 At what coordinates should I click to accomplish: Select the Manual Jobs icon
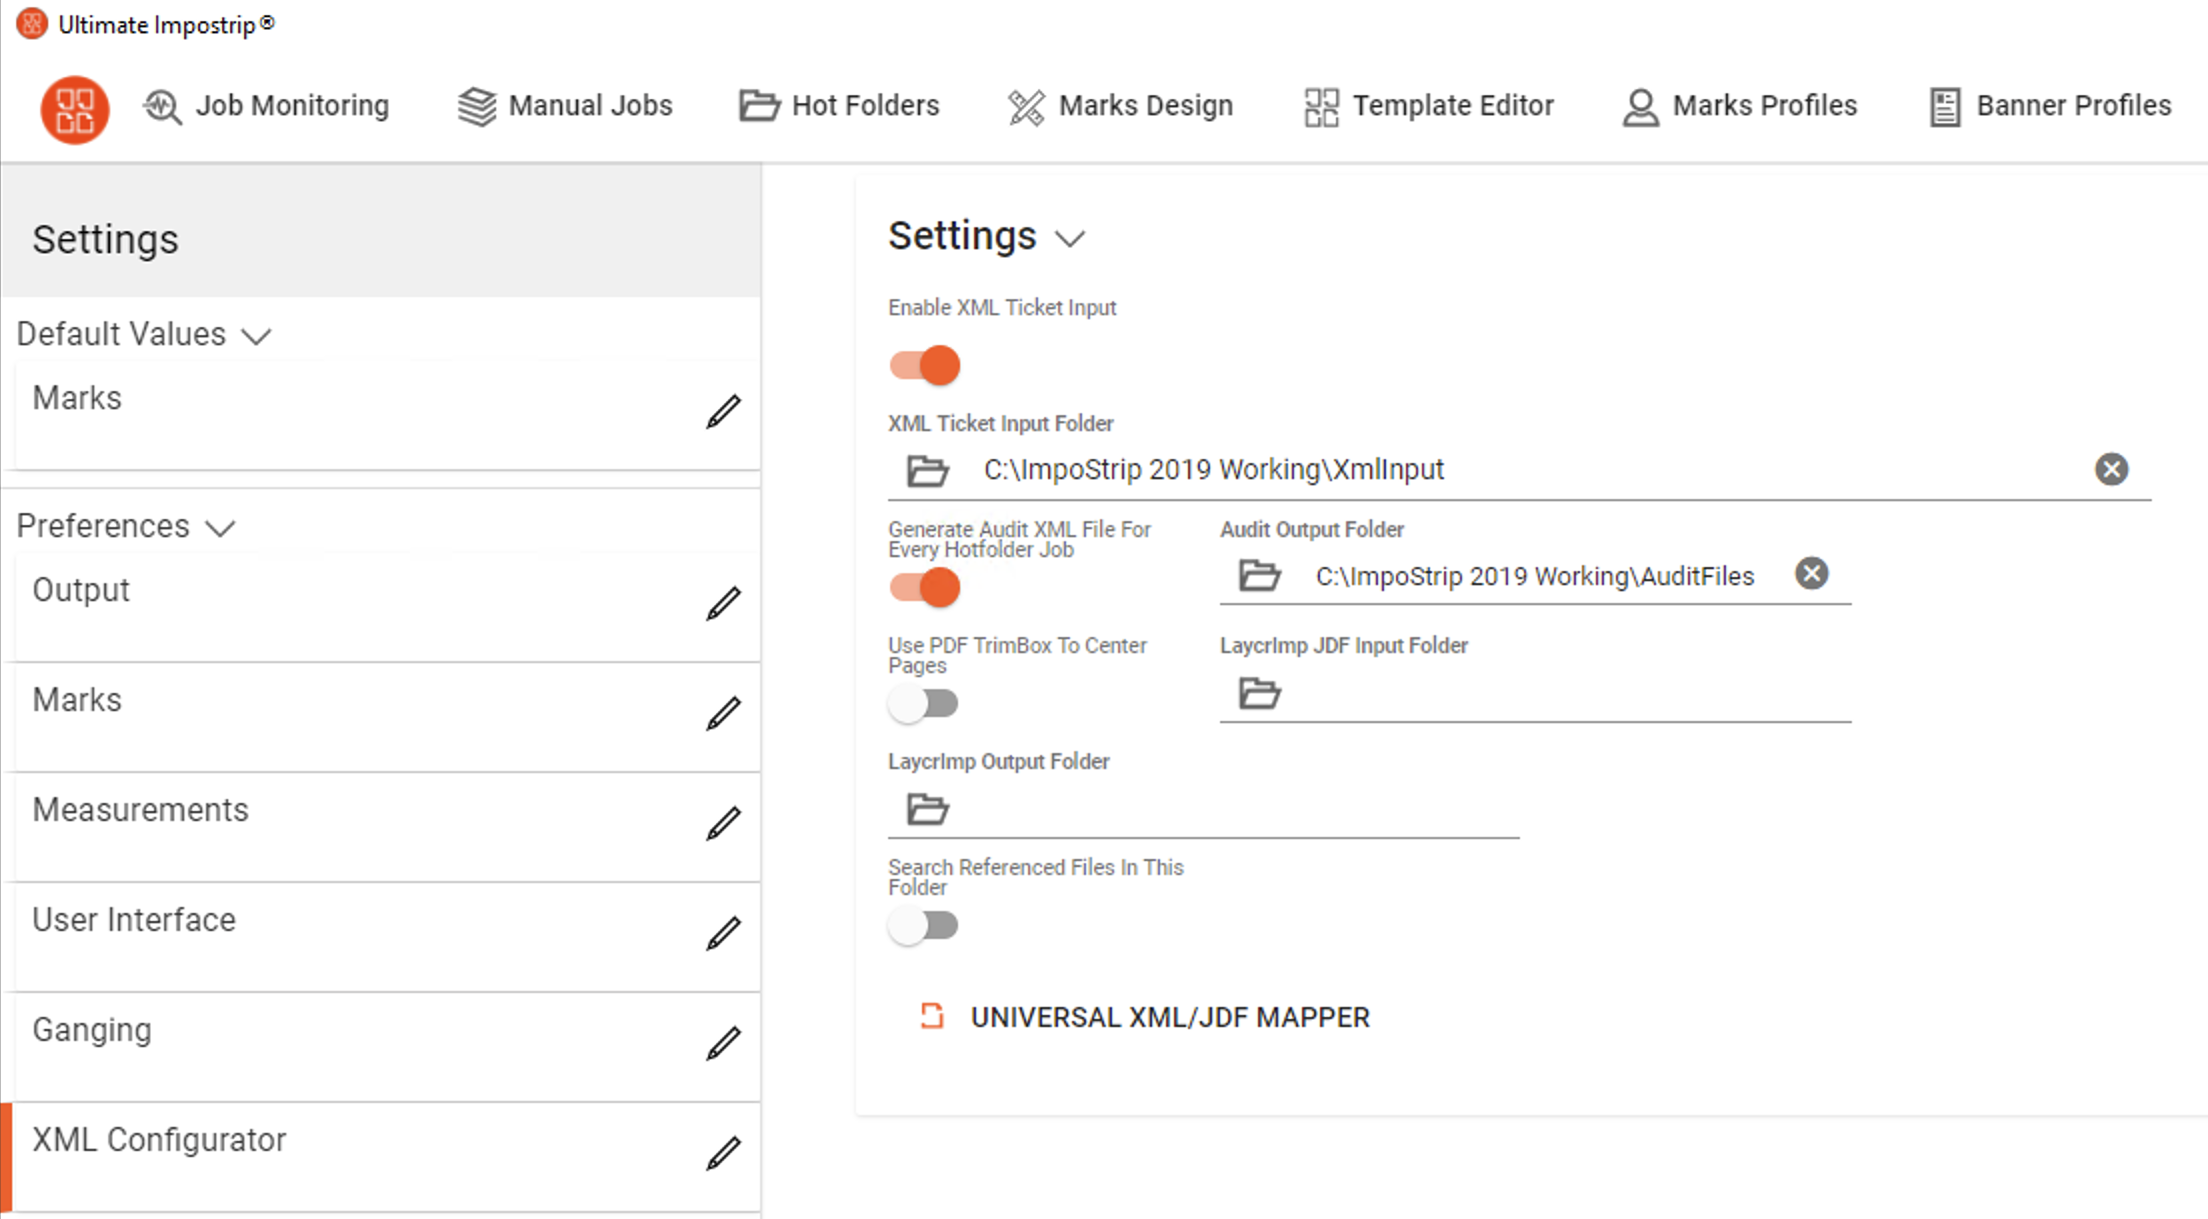[x=477, y=106]
